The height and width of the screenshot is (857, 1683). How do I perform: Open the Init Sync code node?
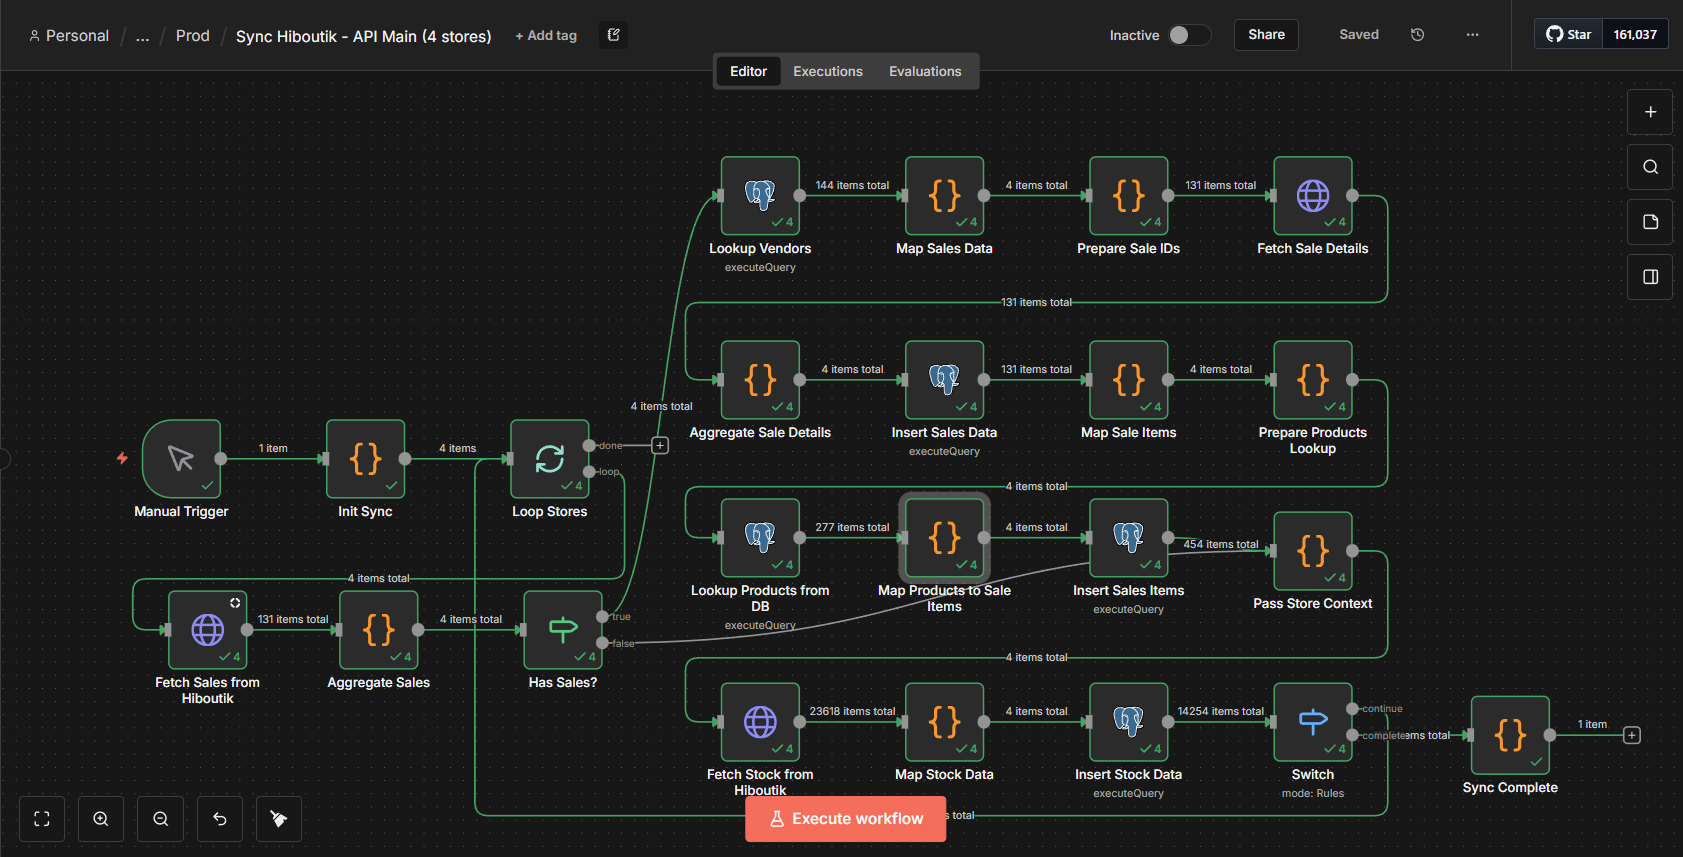[x=365, y=459]
